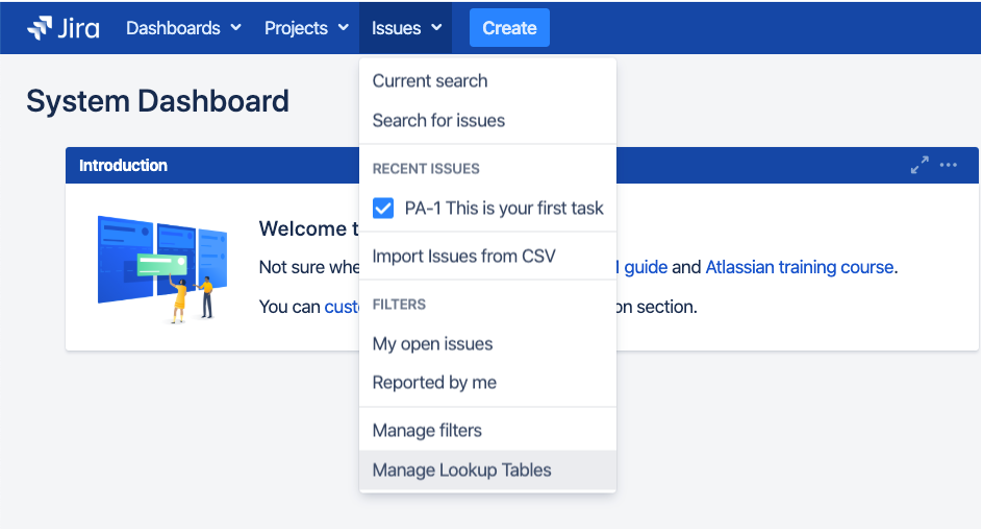Screen dimensions: 981x529
Task: Click Manage Lookup Tables menu item
Action: 461,470
